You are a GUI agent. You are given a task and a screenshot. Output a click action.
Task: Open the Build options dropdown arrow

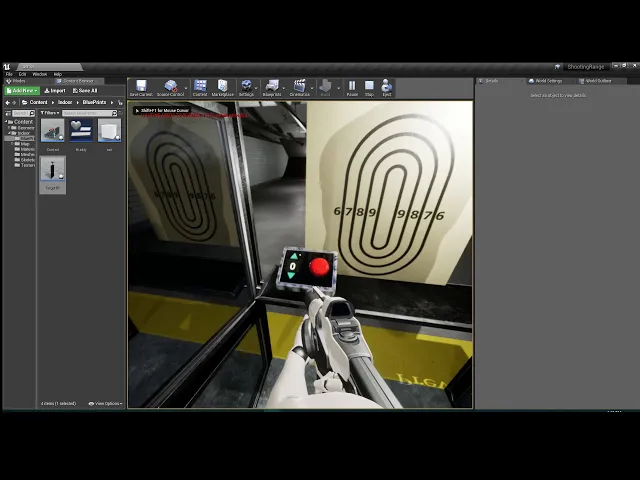(x=338, y=88)
